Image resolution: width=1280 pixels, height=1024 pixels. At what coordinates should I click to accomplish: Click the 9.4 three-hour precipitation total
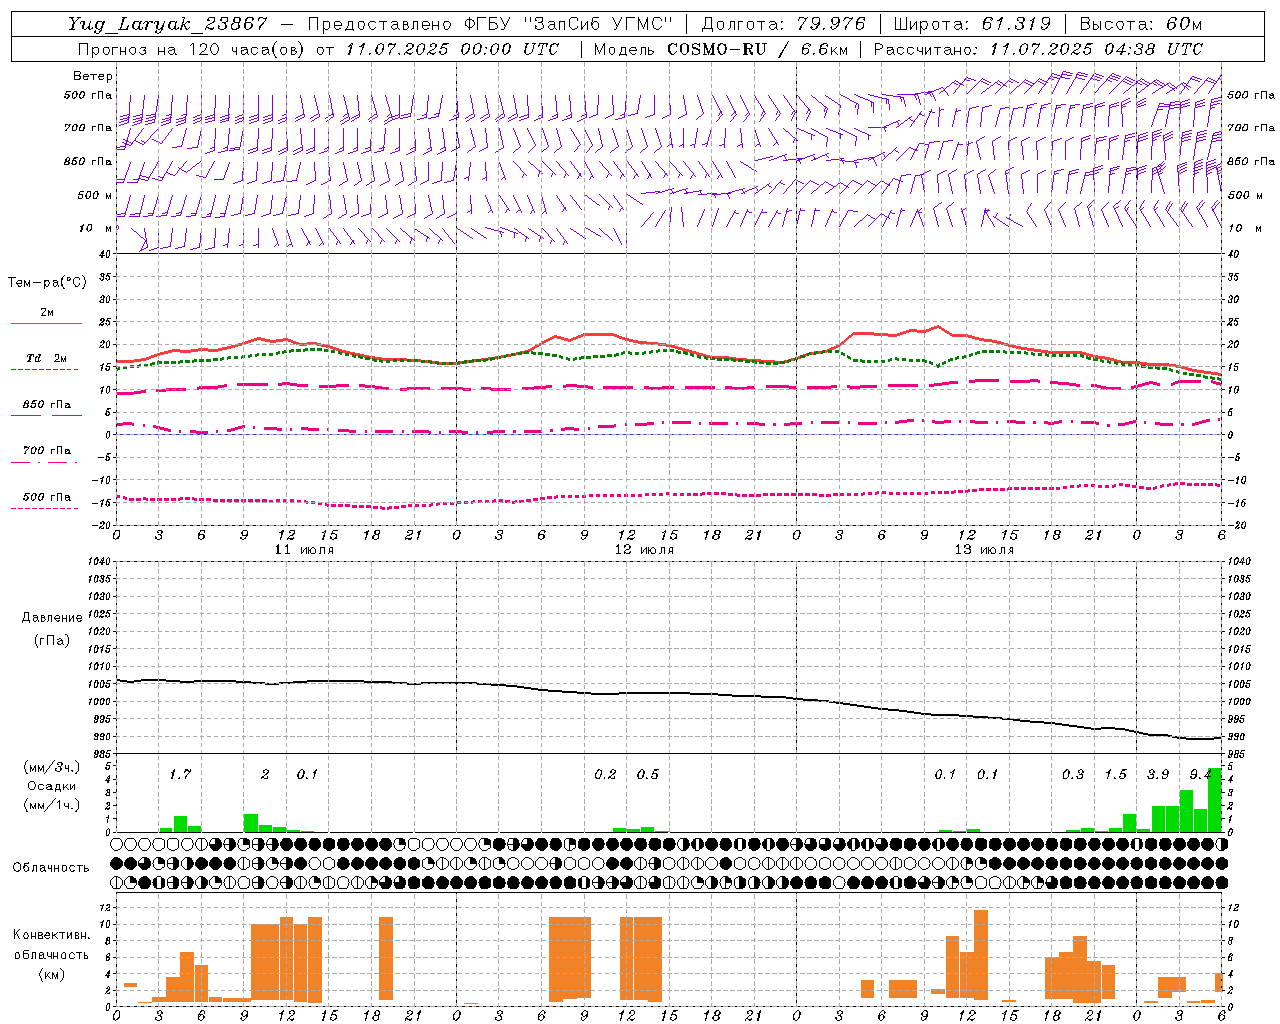[1200, 774]
